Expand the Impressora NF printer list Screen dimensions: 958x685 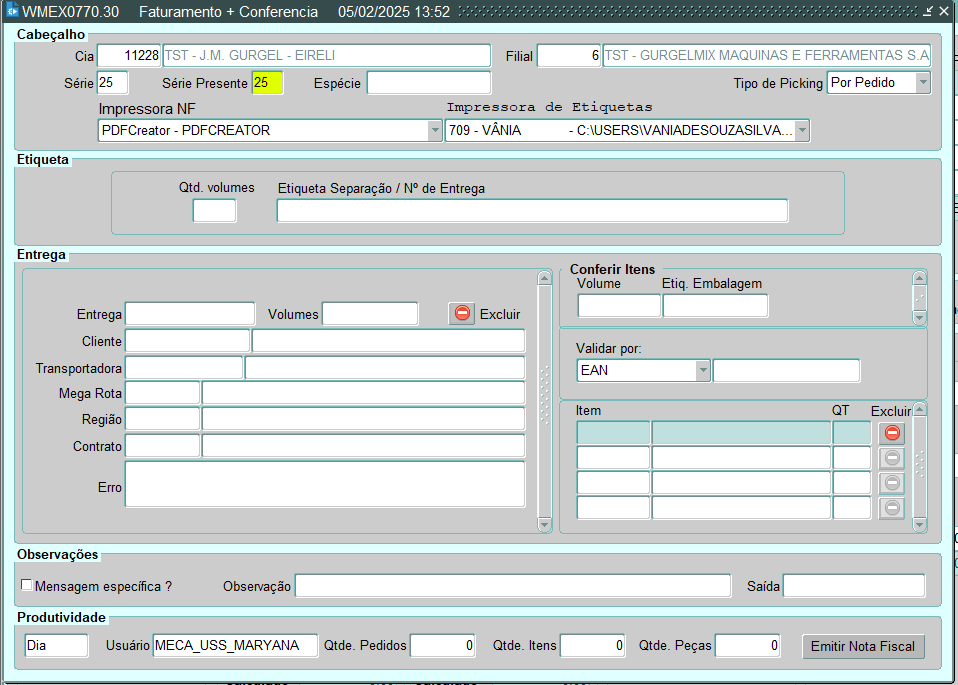[x=434, y=130]
